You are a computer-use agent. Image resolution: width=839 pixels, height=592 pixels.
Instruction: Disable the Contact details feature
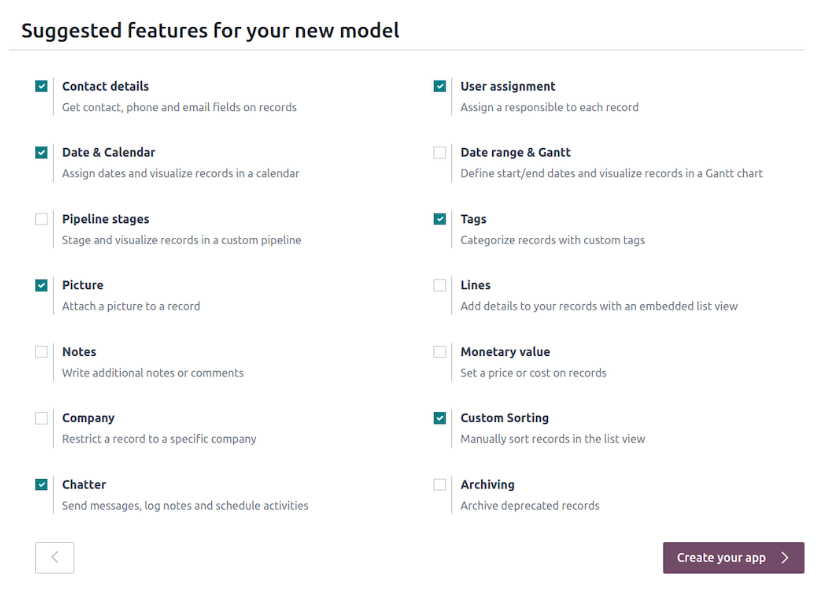click(x=41, y=85)
